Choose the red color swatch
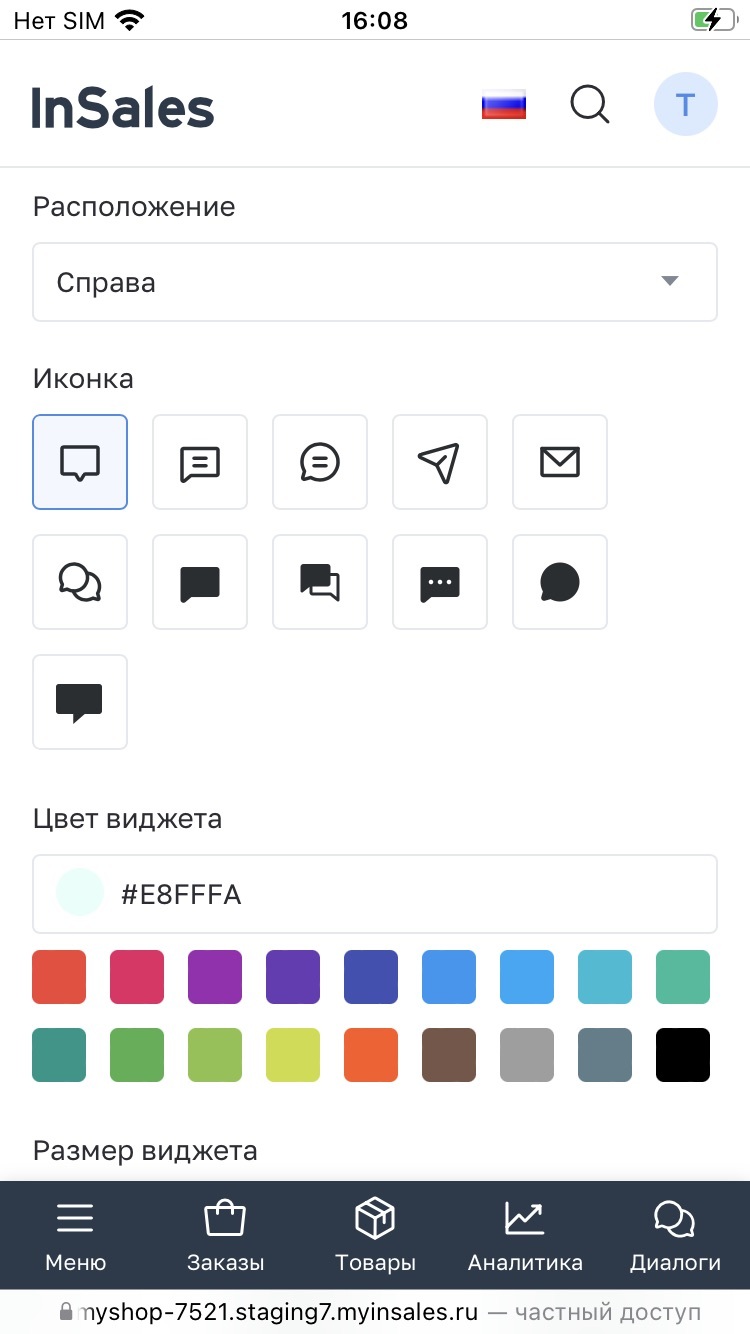Viewport: 750px width, 1334px height. click(59, 977)
